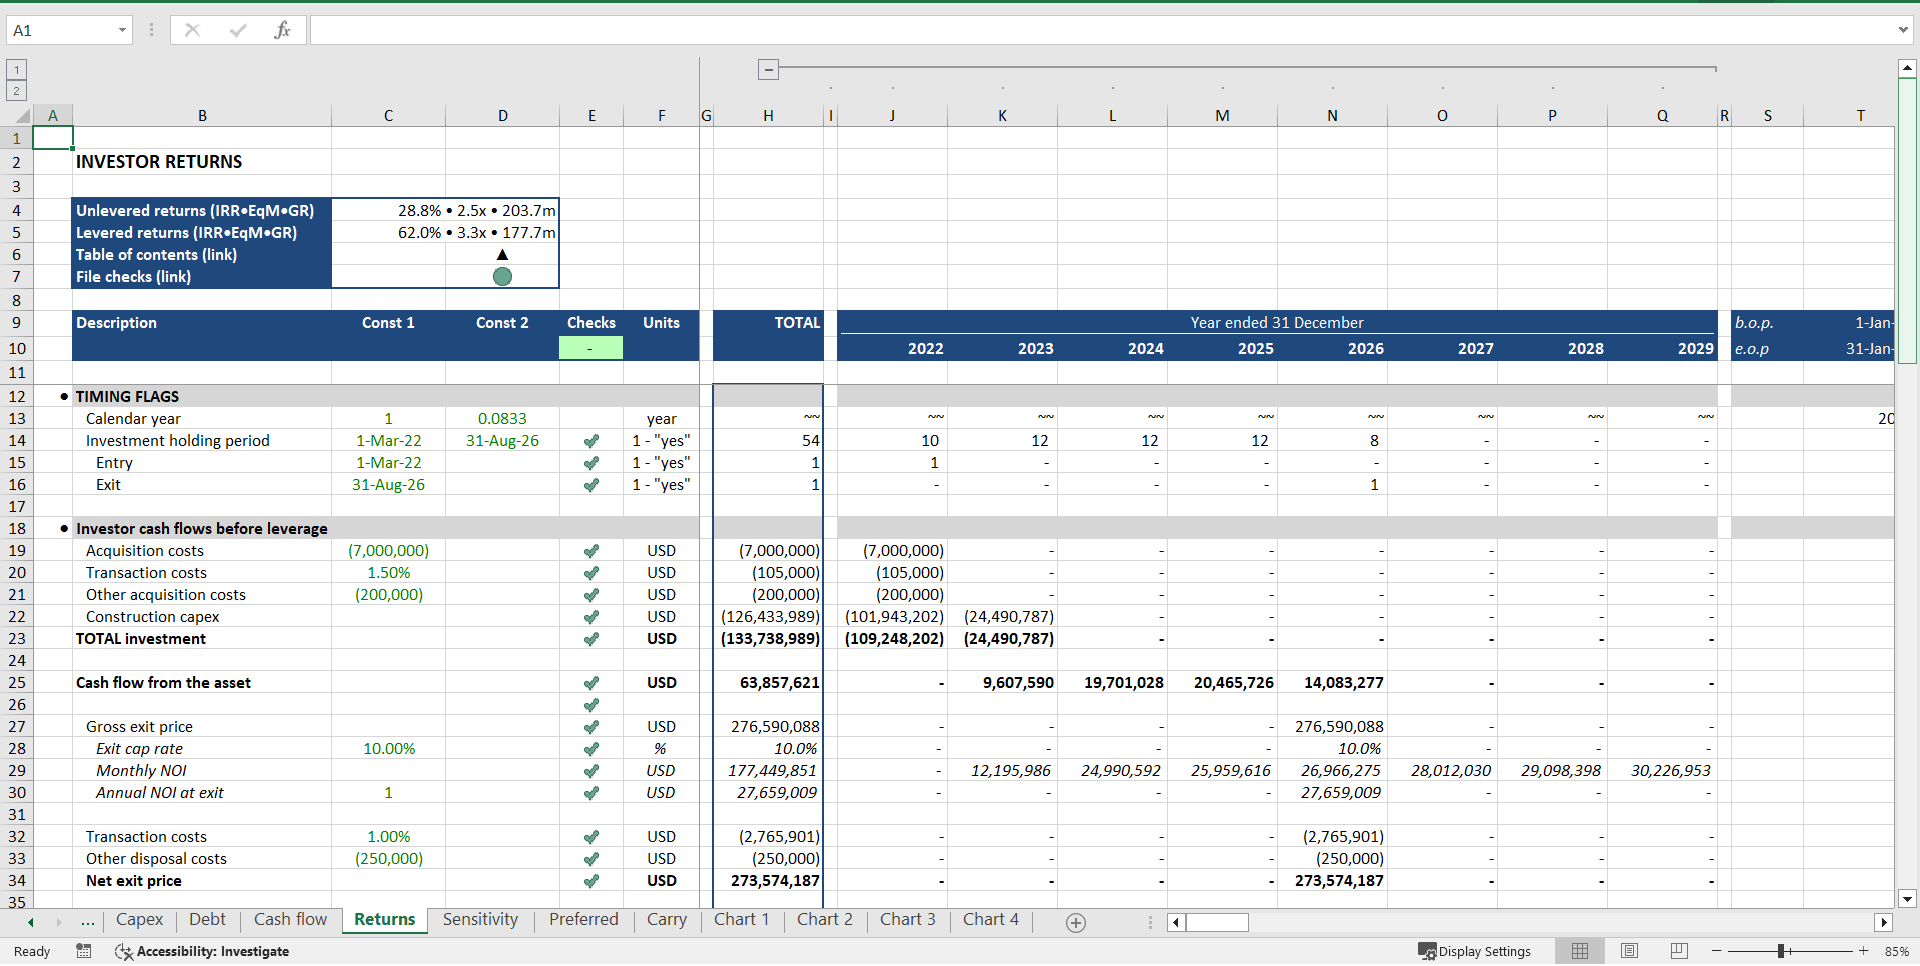Click the previous sheet navigation arrow

pos(31,922)
